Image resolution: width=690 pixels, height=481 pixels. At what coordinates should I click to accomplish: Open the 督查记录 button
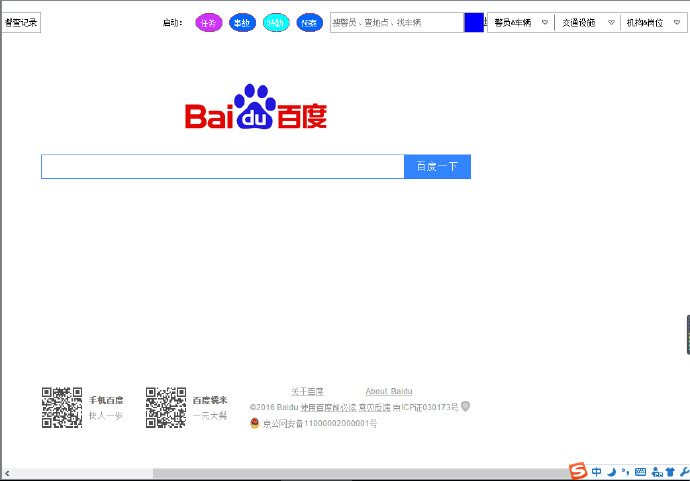(x=21, y=22)
